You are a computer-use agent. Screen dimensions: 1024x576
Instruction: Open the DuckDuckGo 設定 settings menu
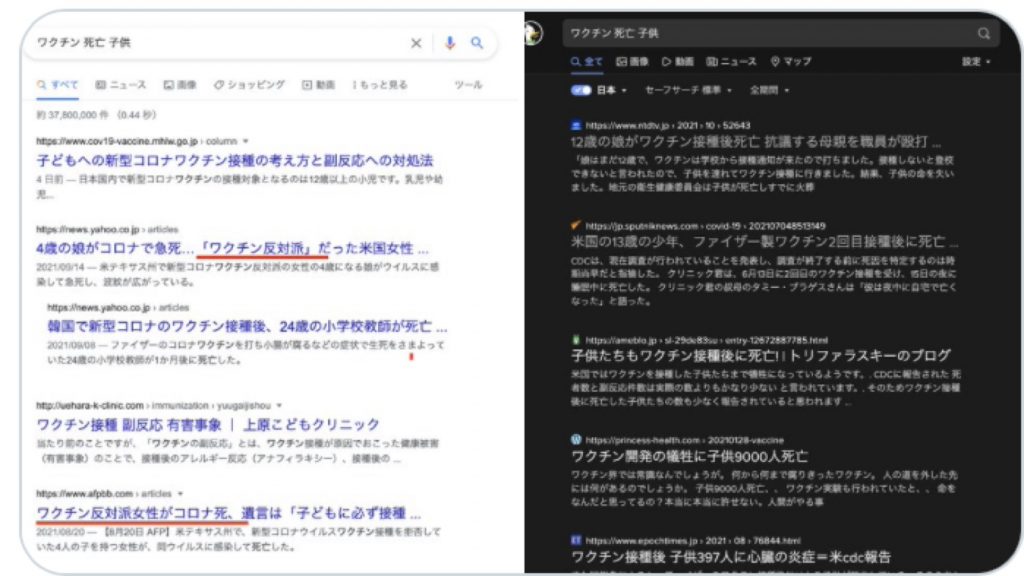[x=976, y=61]
